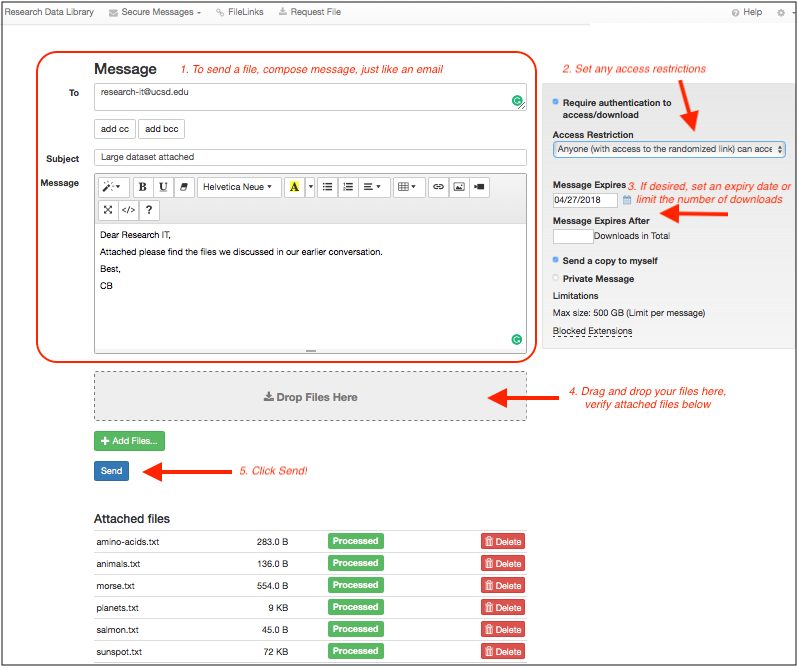Enable the Private Message checkbox
798x668 pixels.
point(556,278)
